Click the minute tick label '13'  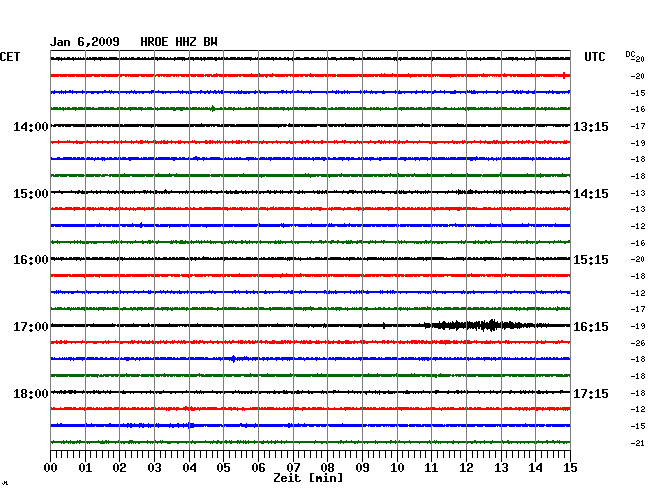[x=501, y=467]
